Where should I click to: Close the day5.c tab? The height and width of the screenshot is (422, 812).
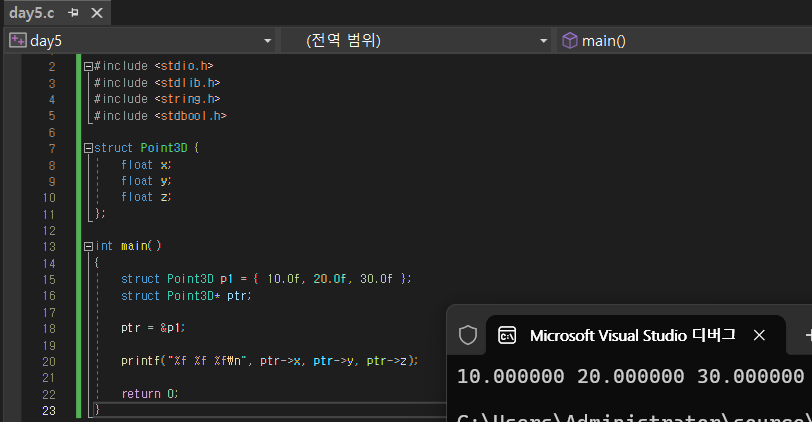97,13
